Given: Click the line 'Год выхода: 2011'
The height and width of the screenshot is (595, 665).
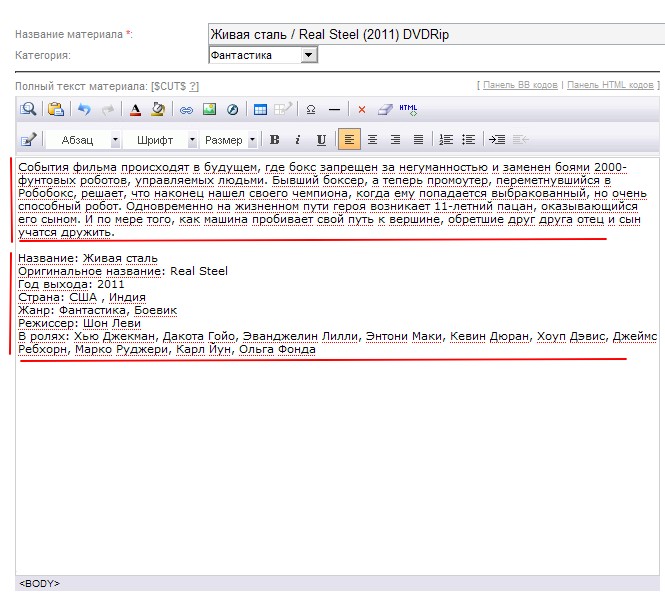Looking at the screenshot, I should 71,284.
